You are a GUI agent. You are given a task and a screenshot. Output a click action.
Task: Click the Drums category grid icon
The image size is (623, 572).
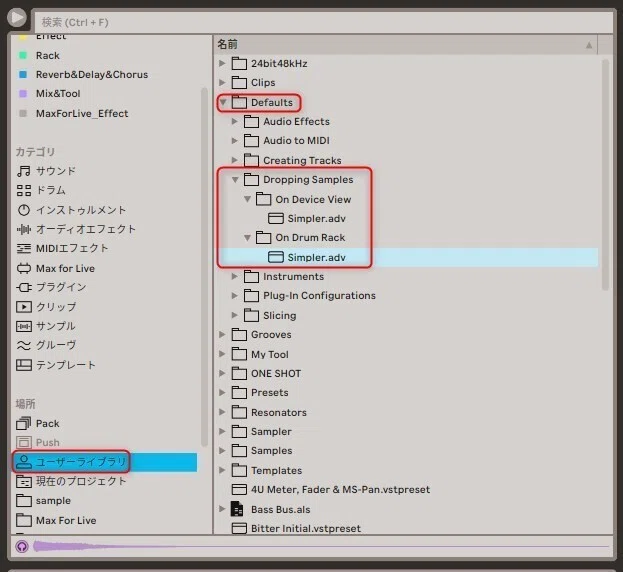[23, 190]
